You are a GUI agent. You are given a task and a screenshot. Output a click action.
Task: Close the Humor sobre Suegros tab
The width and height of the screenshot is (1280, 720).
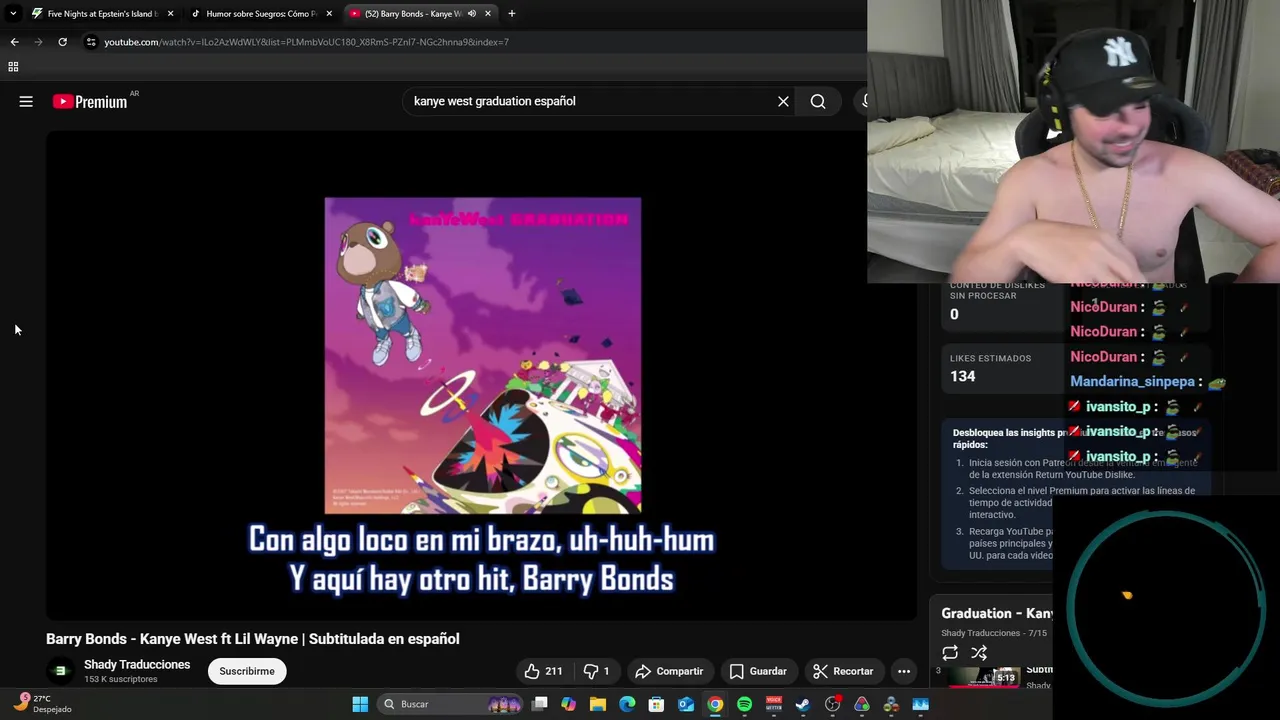(329, 14)
